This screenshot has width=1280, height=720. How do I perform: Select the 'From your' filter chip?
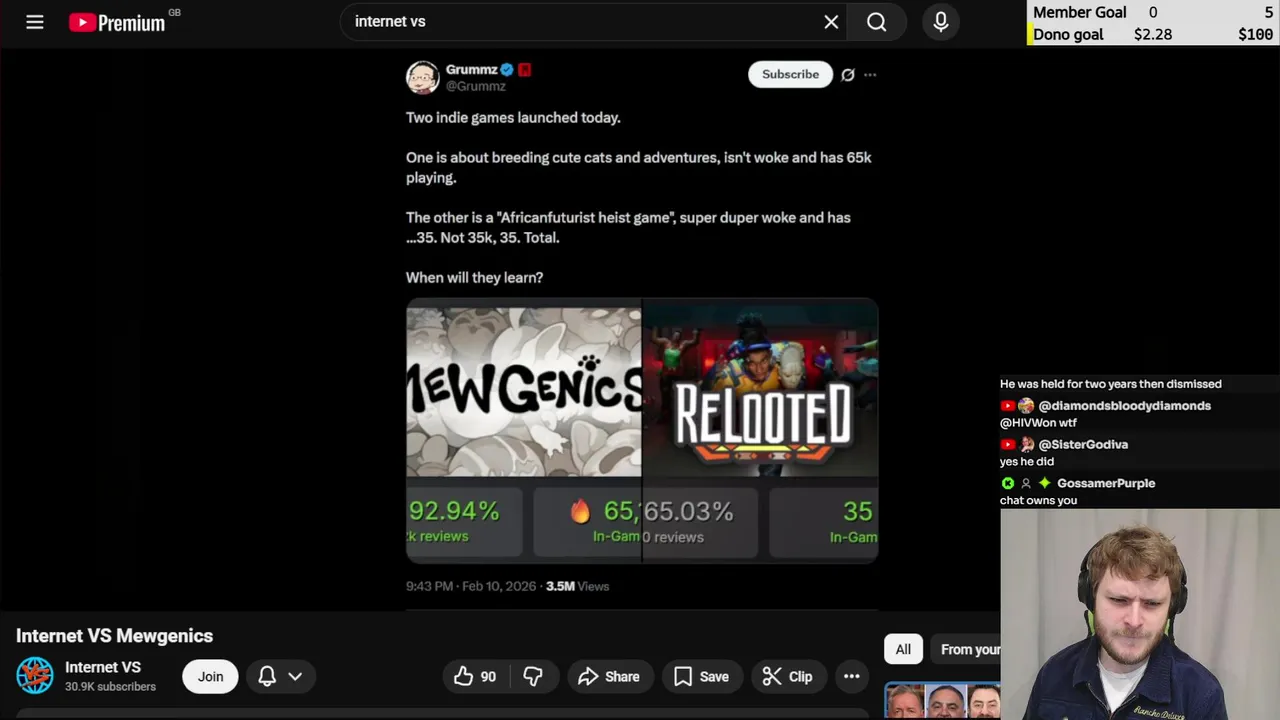[966, 649]
